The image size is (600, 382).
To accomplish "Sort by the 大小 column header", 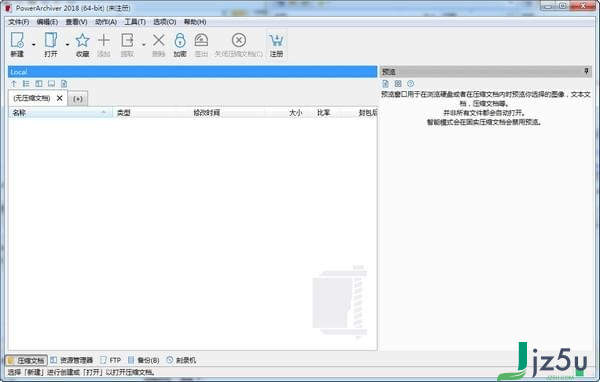I will (x=289, y=113).
